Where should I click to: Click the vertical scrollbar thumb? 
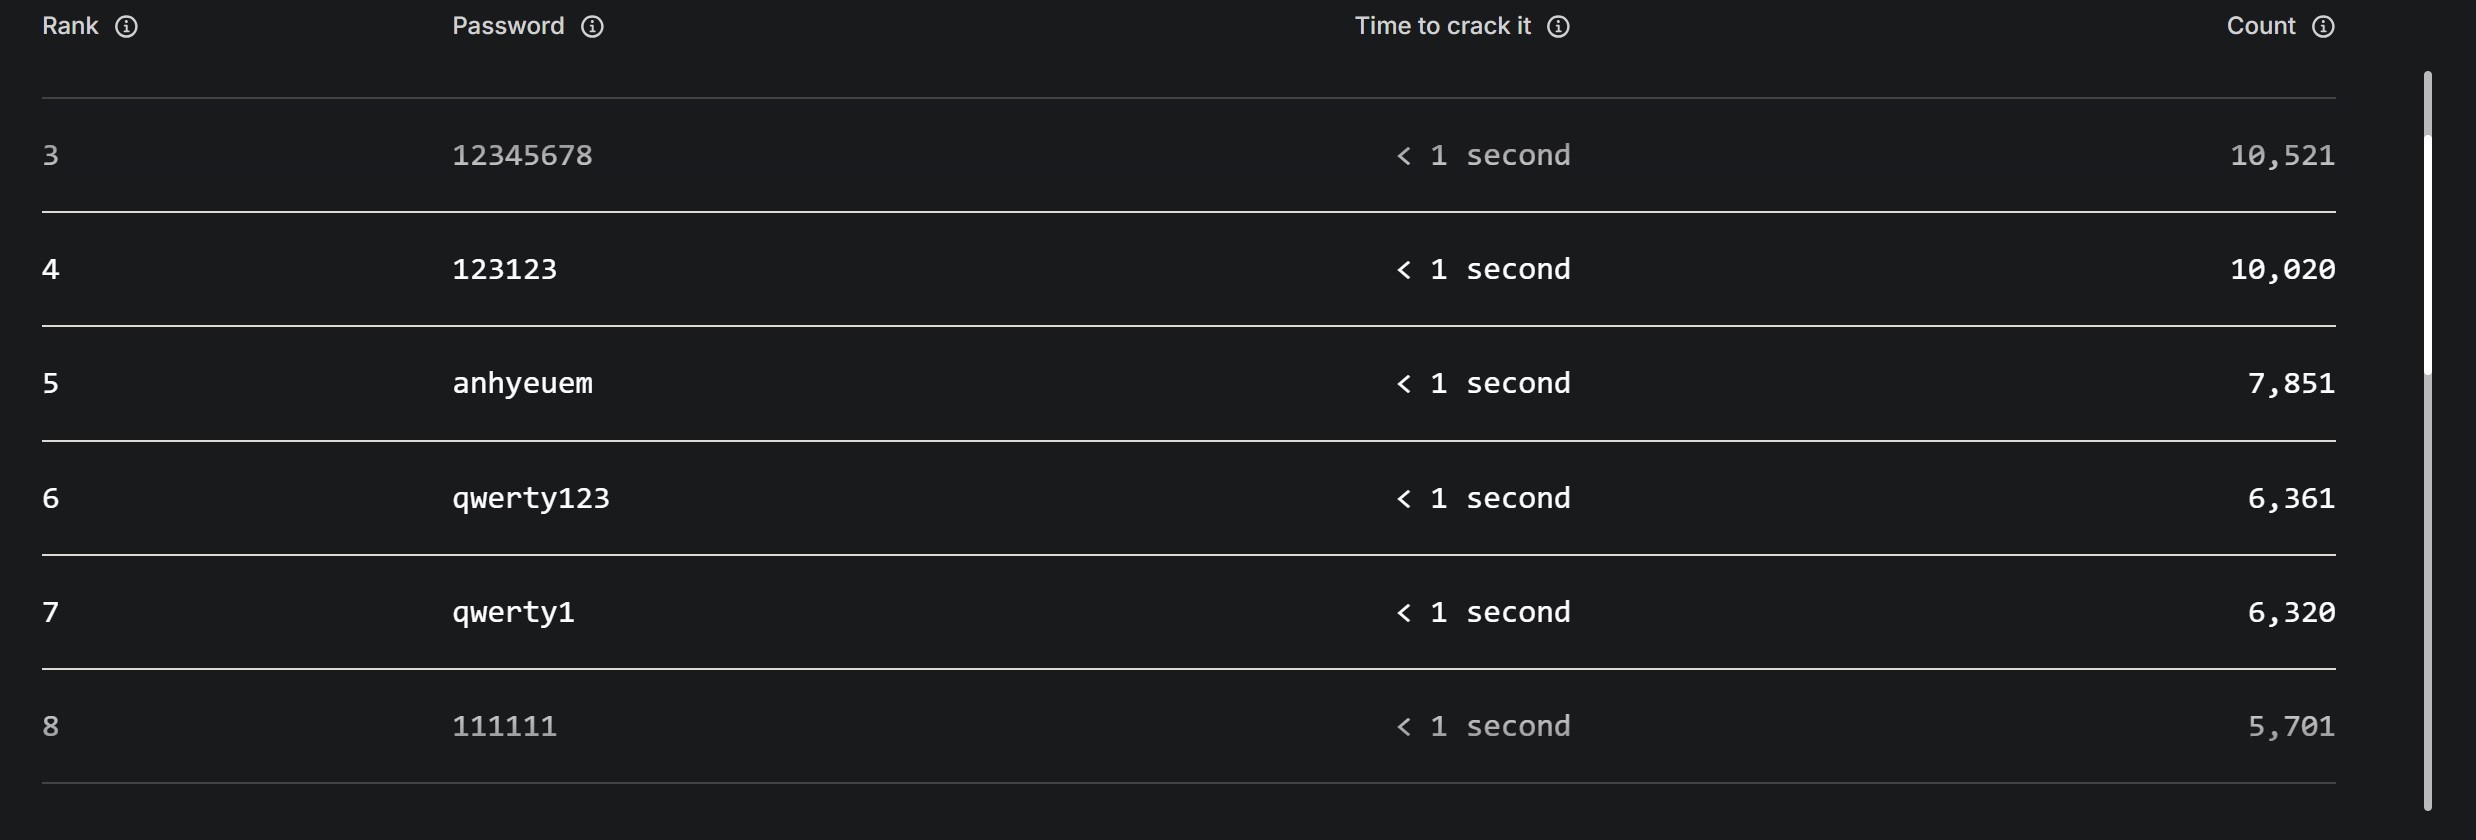pyautogui.click(x=2427, y=254)
